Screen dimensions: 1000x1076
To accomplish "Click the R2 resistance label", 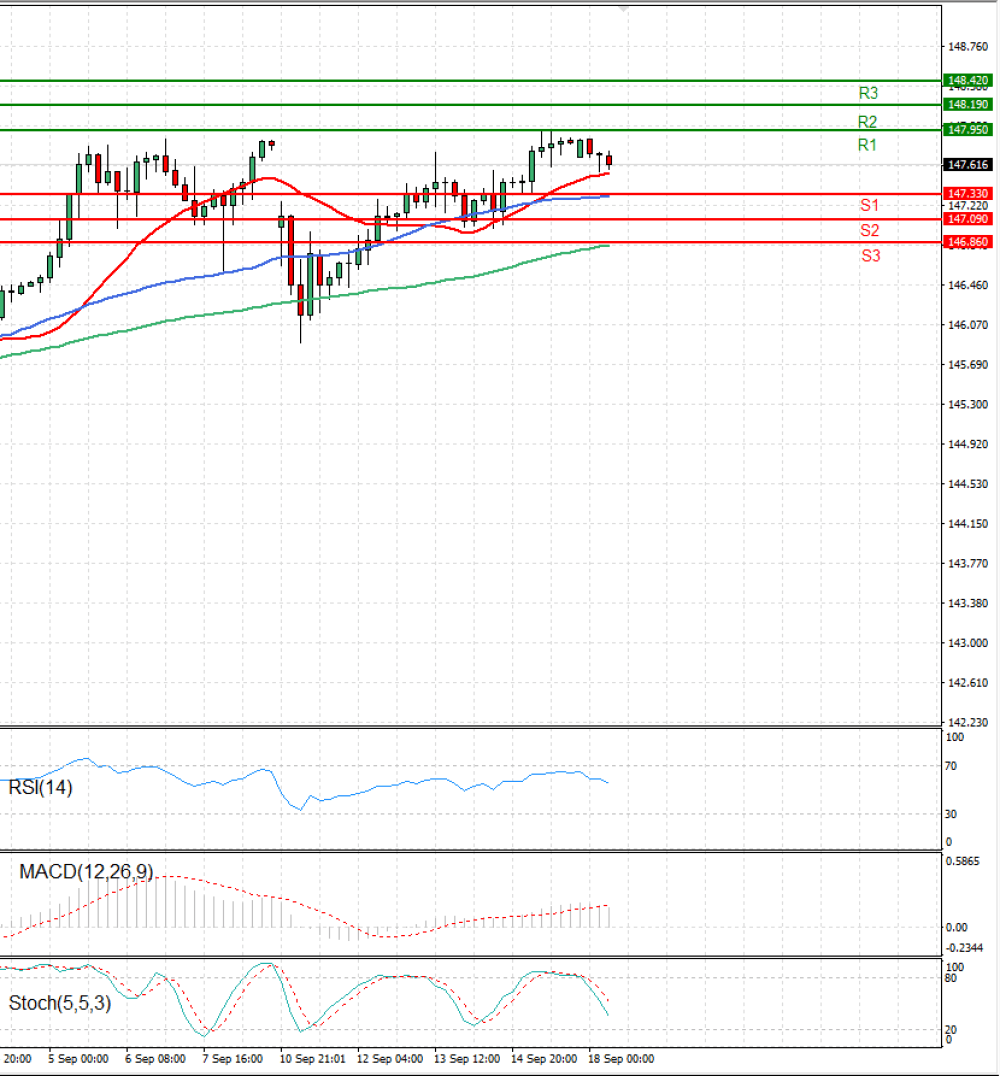I will (868, 121).
